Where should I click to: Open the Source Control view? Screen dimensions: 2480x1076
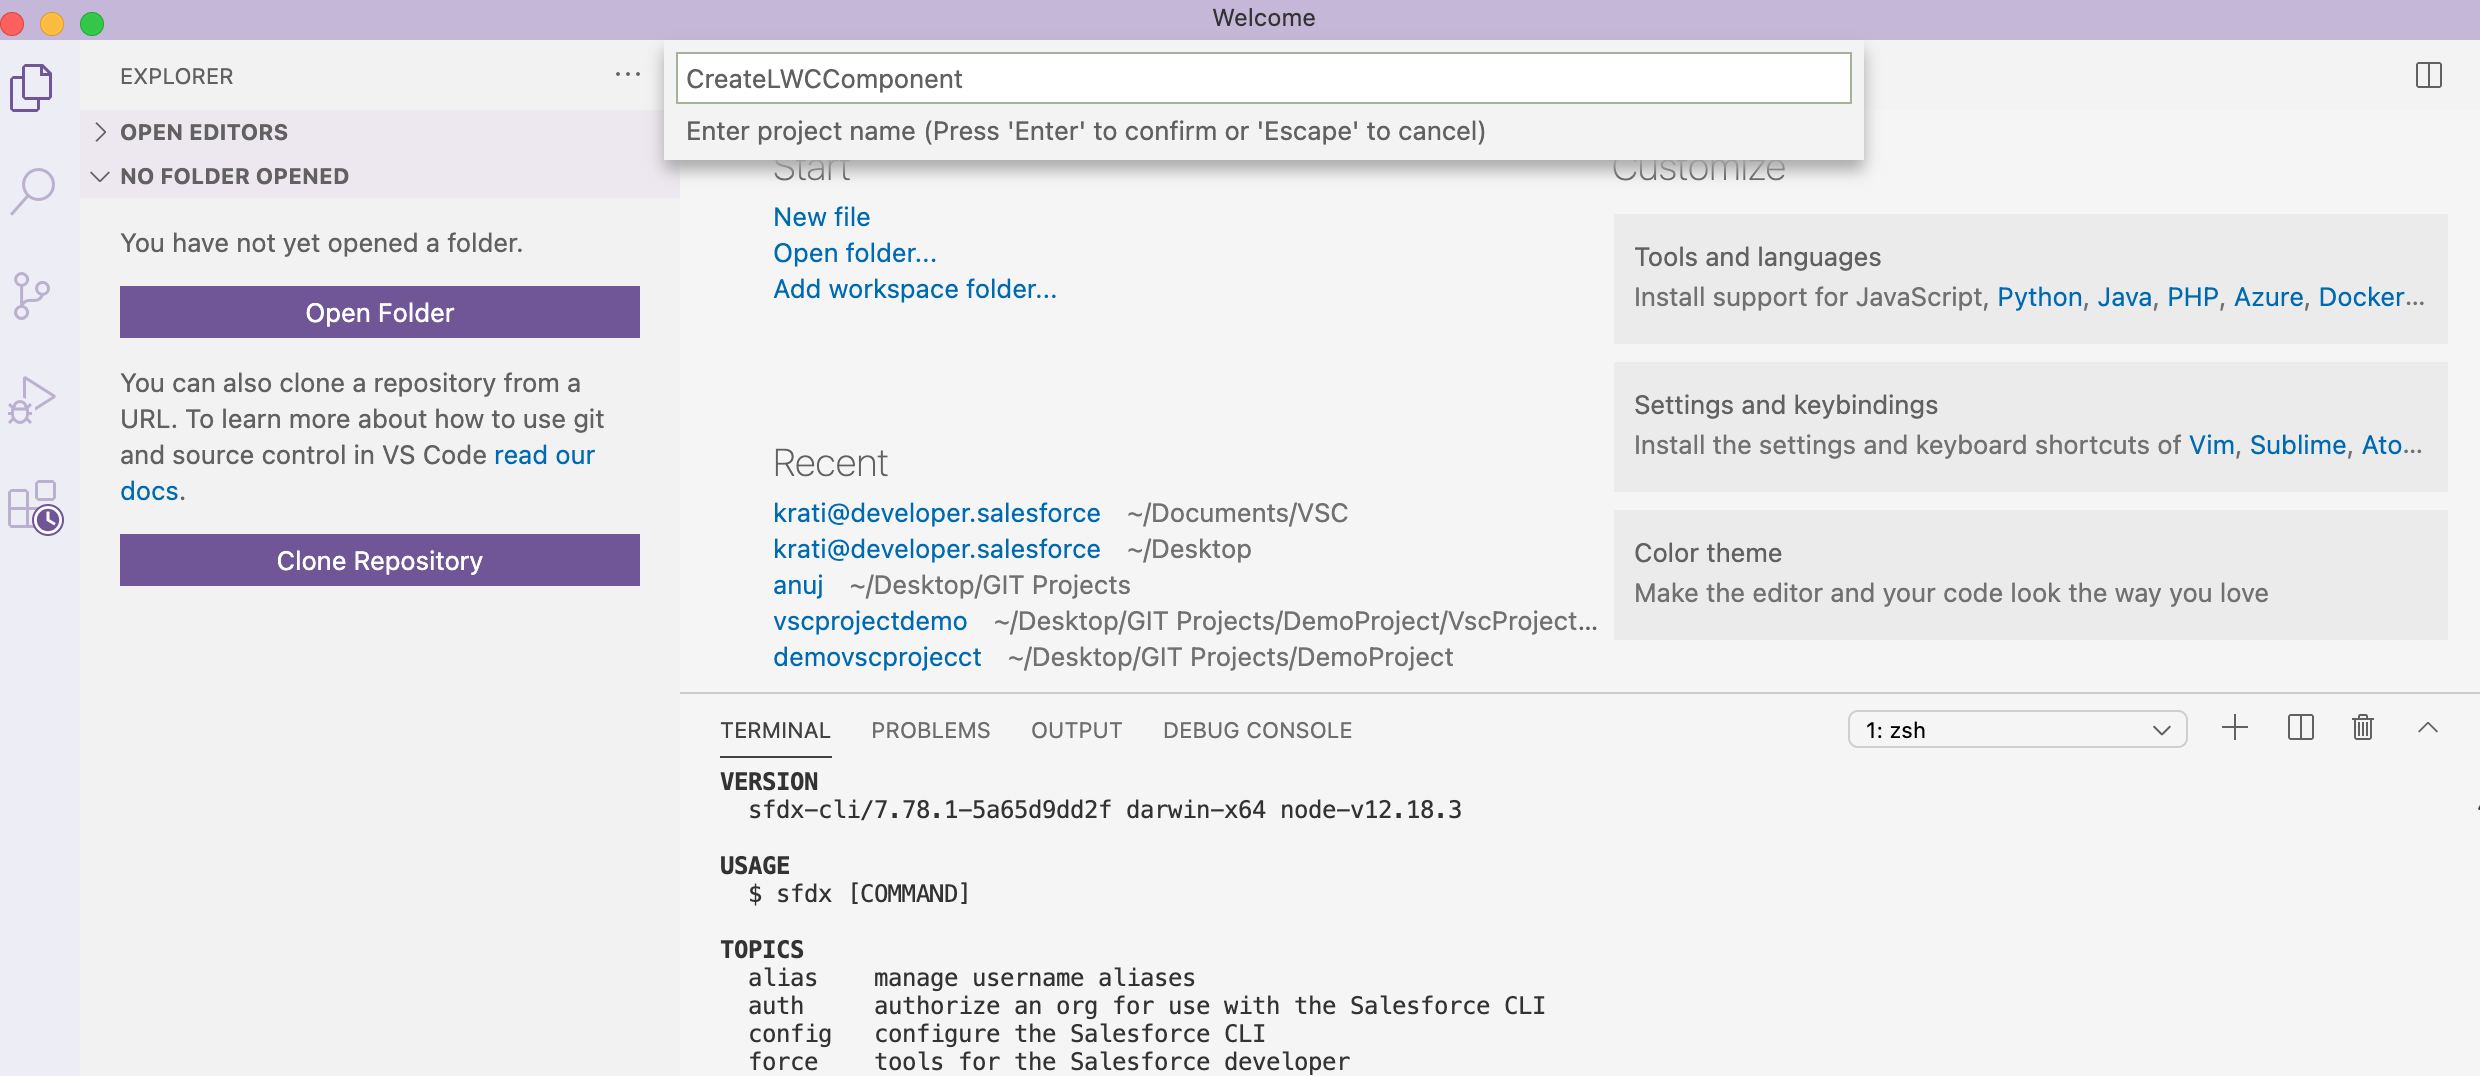pos(32,296)
